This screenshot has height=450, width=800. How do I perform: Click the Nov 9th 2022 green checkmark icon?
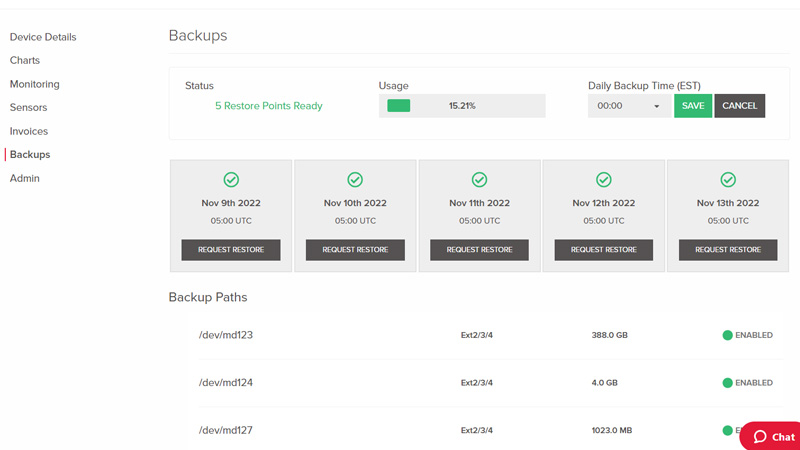point(231,180)
